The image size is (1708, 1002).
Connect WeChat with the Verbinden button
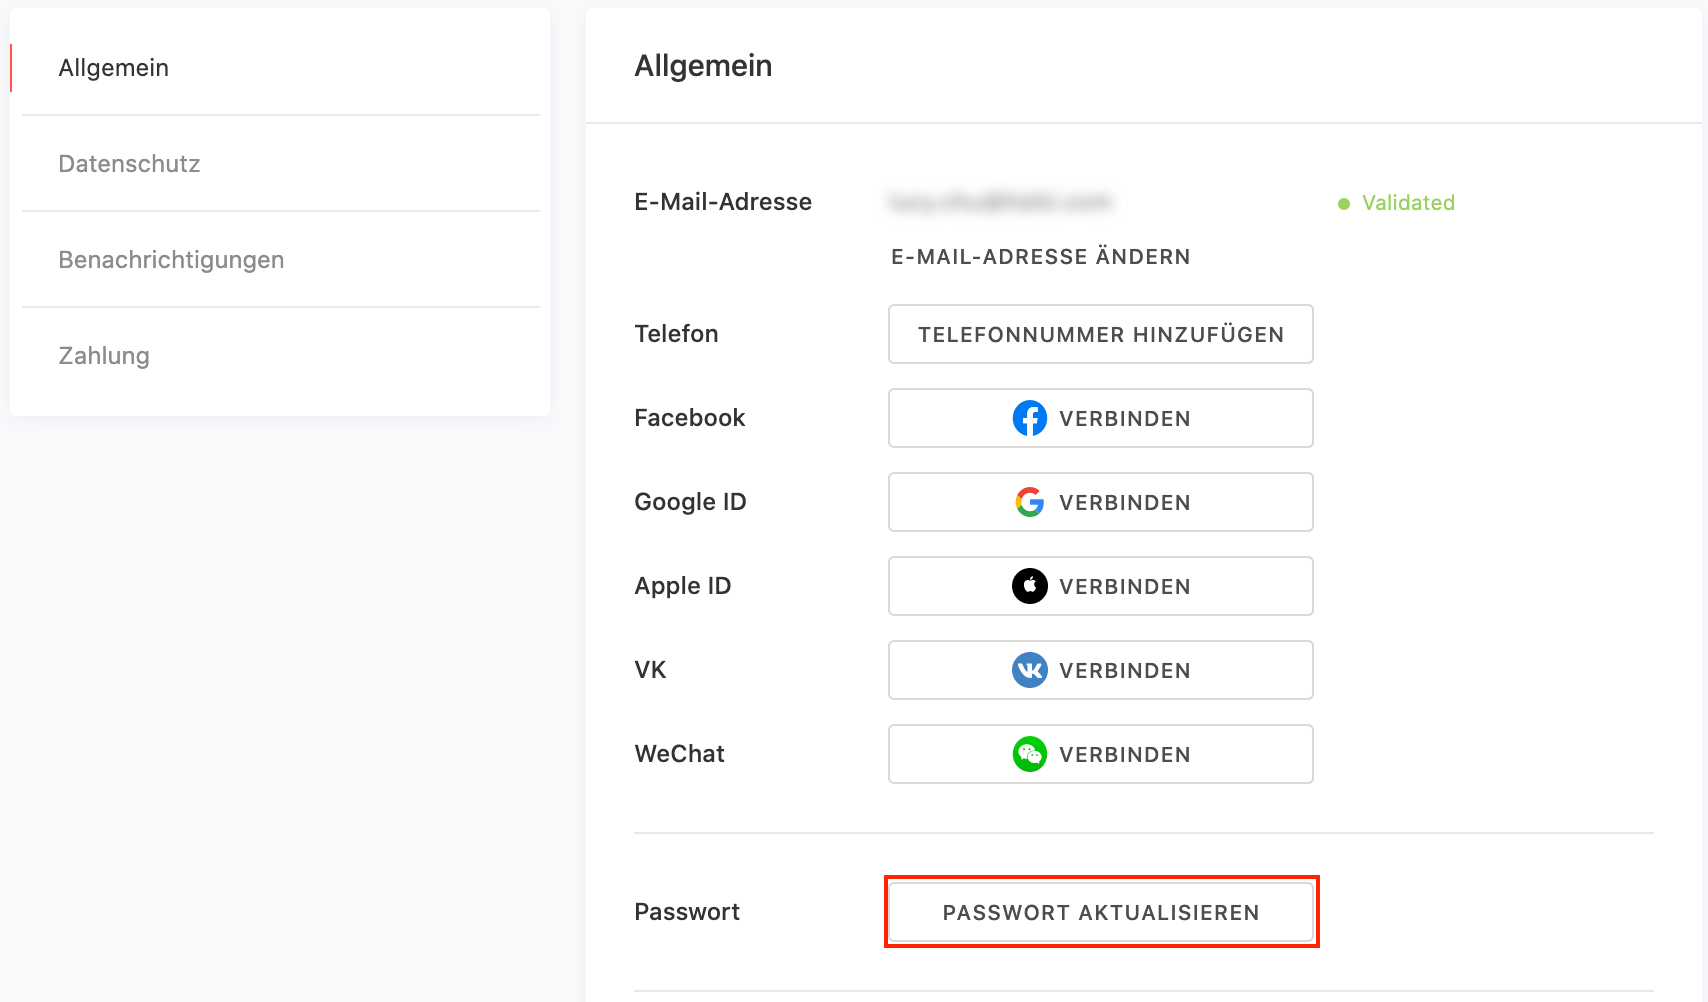point(1100,754)
